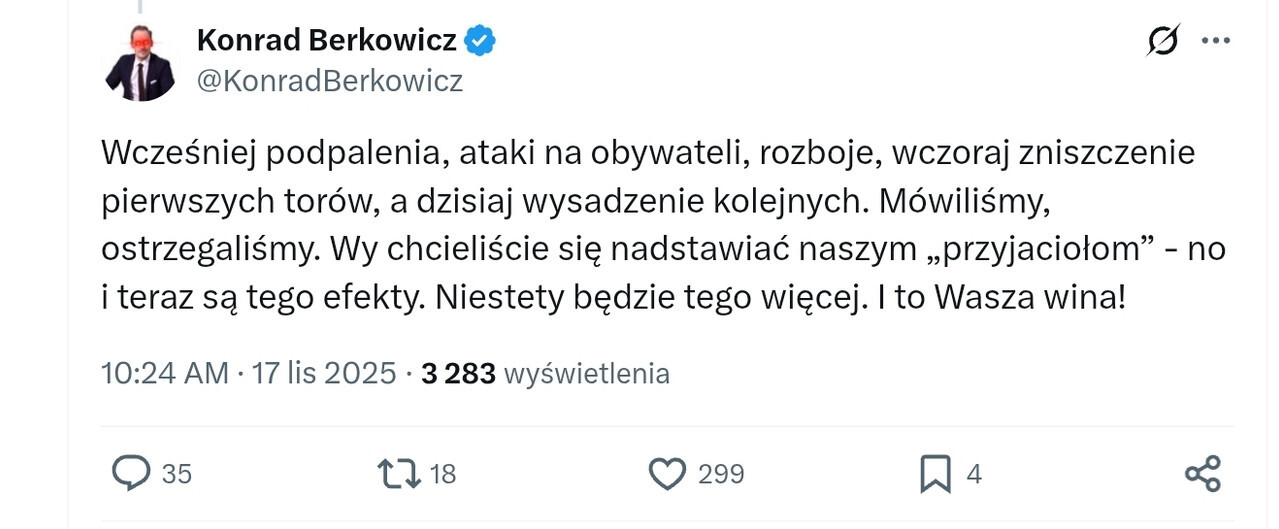This screenshot has width=1279, height=529.
Task: Click the like count 299
Action: (x=720, y=474)
